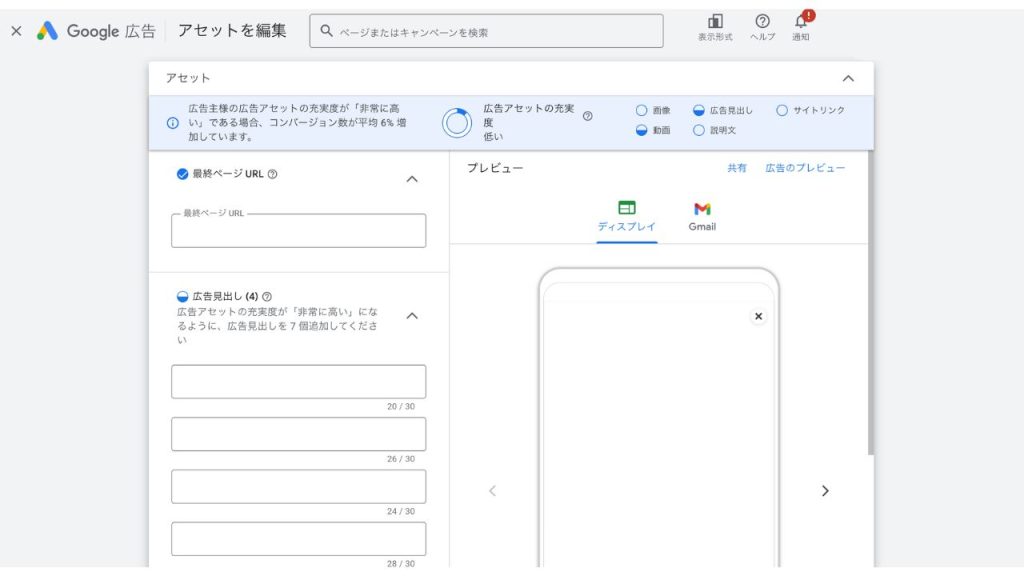Advance the preview with the right arrow

(x=826, y=491)
